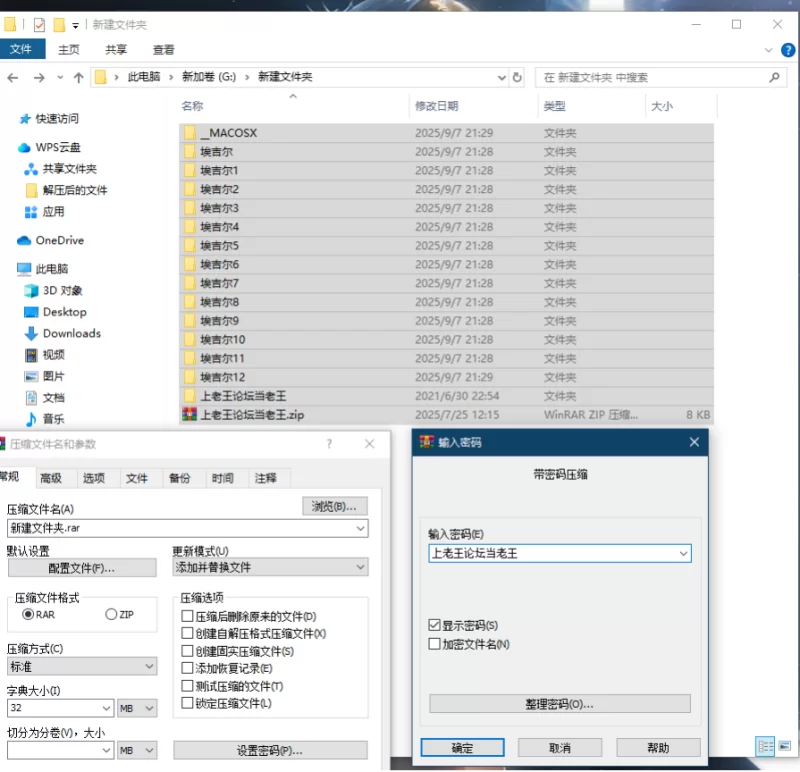Viewport: 800px width, 772px height.
Task: Open Videos folder in sidebar
Action: coord(44,355)
